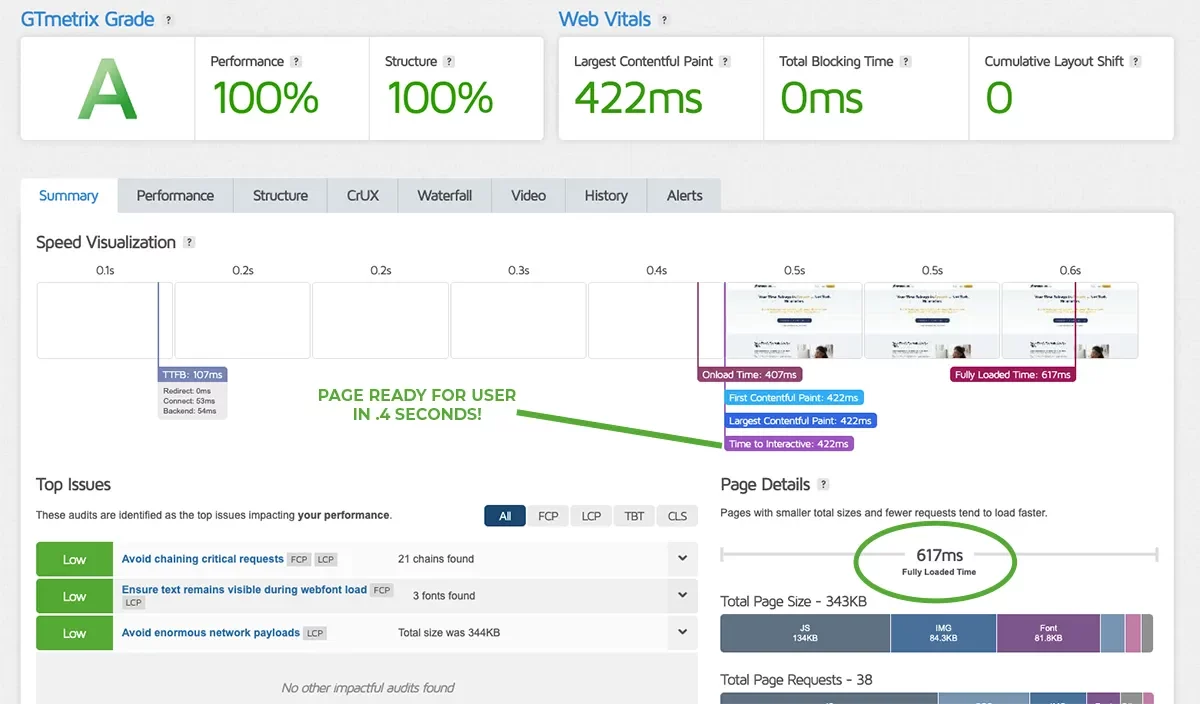Expand webfont load audit details chevron
Viewport: 1200px width, 704px height.
682,595
